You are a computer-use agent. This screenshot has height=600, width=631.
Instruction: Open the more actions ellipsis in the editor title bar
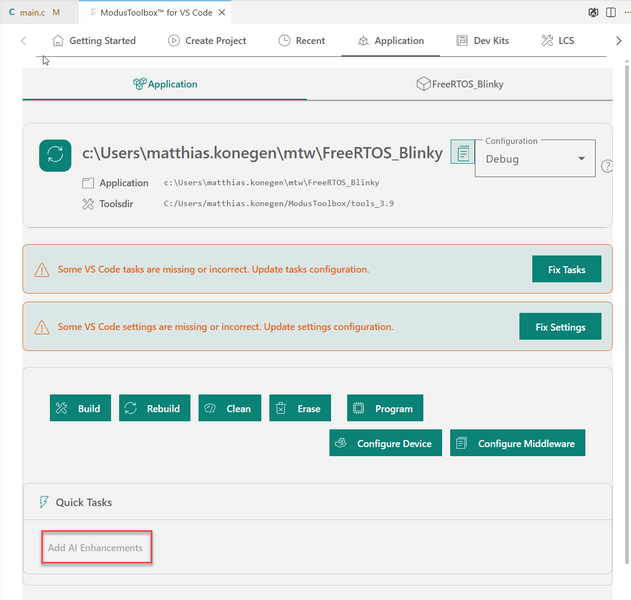(x=627, y=12)
